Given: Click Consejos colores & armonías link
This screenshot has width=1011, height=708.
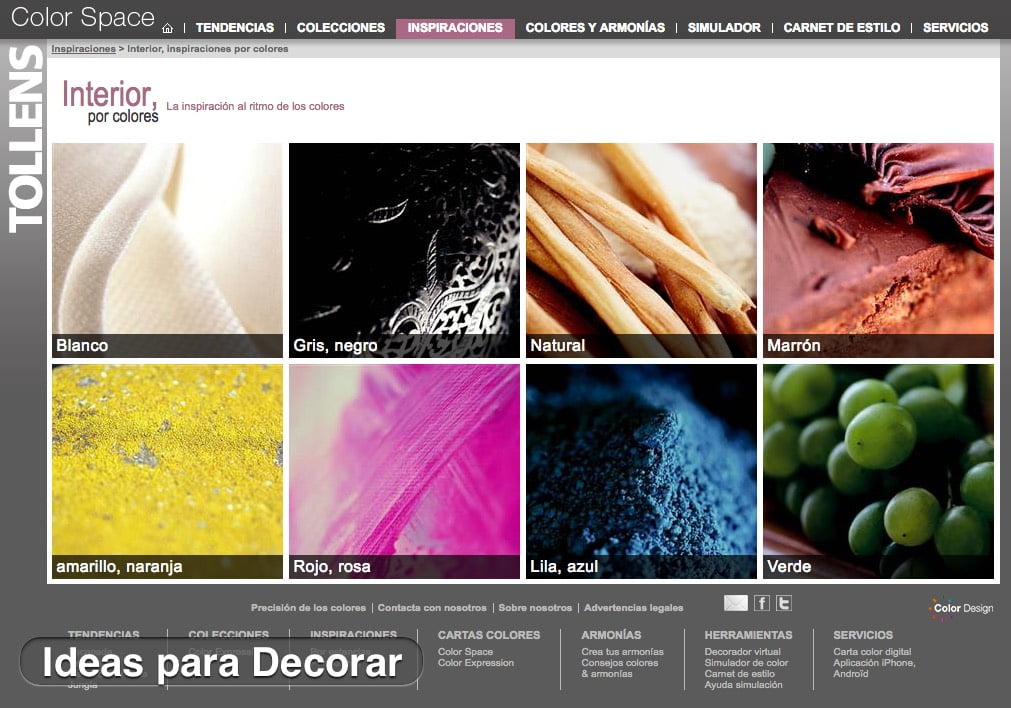Looking at the screenshot, I should click(620, 668).
